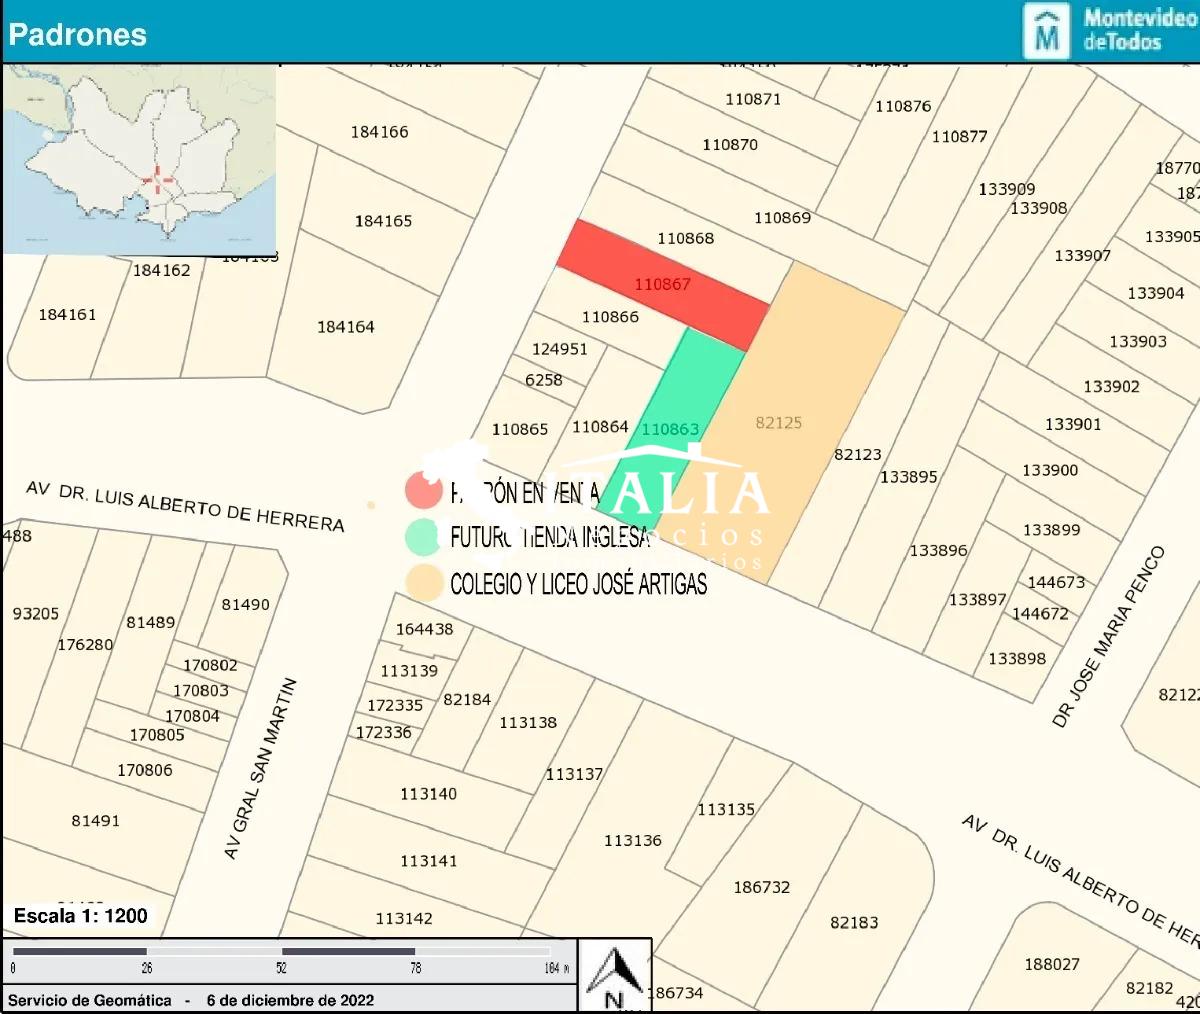The height and width of the screenshot is (1014, 1200).
Task: Click the north arrow compass icon
Action: [615, 975]
